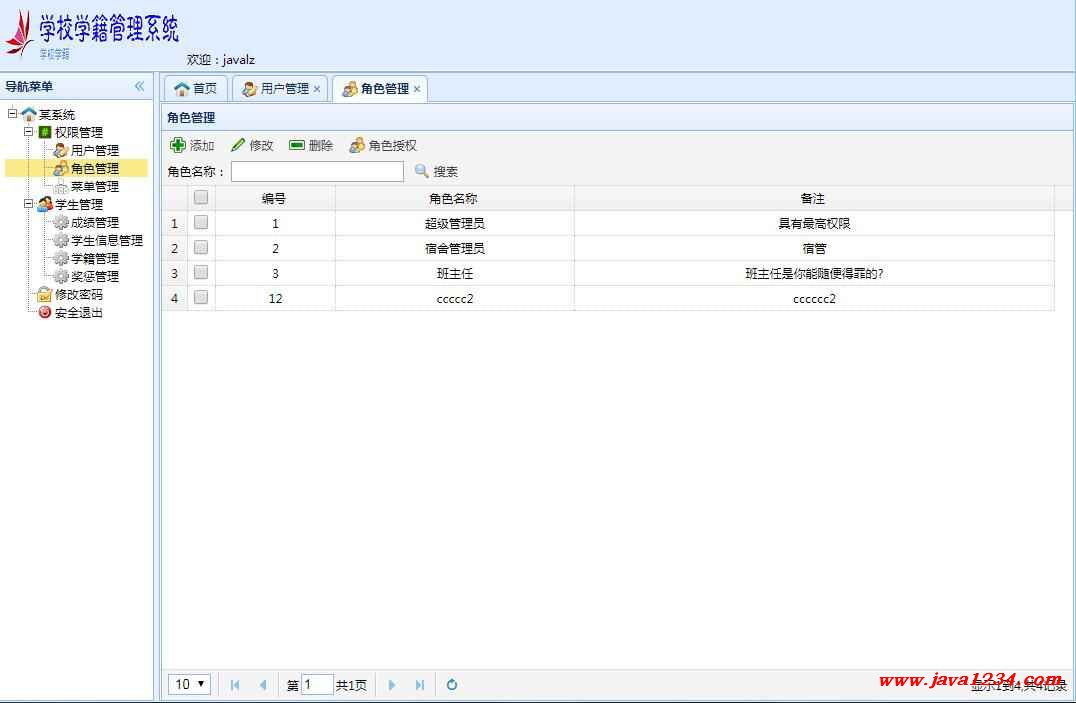The height and width of the screenshot is (703, 1076).
Task: Click the 搜索 magnifier search icon
Action: (422, 171)
